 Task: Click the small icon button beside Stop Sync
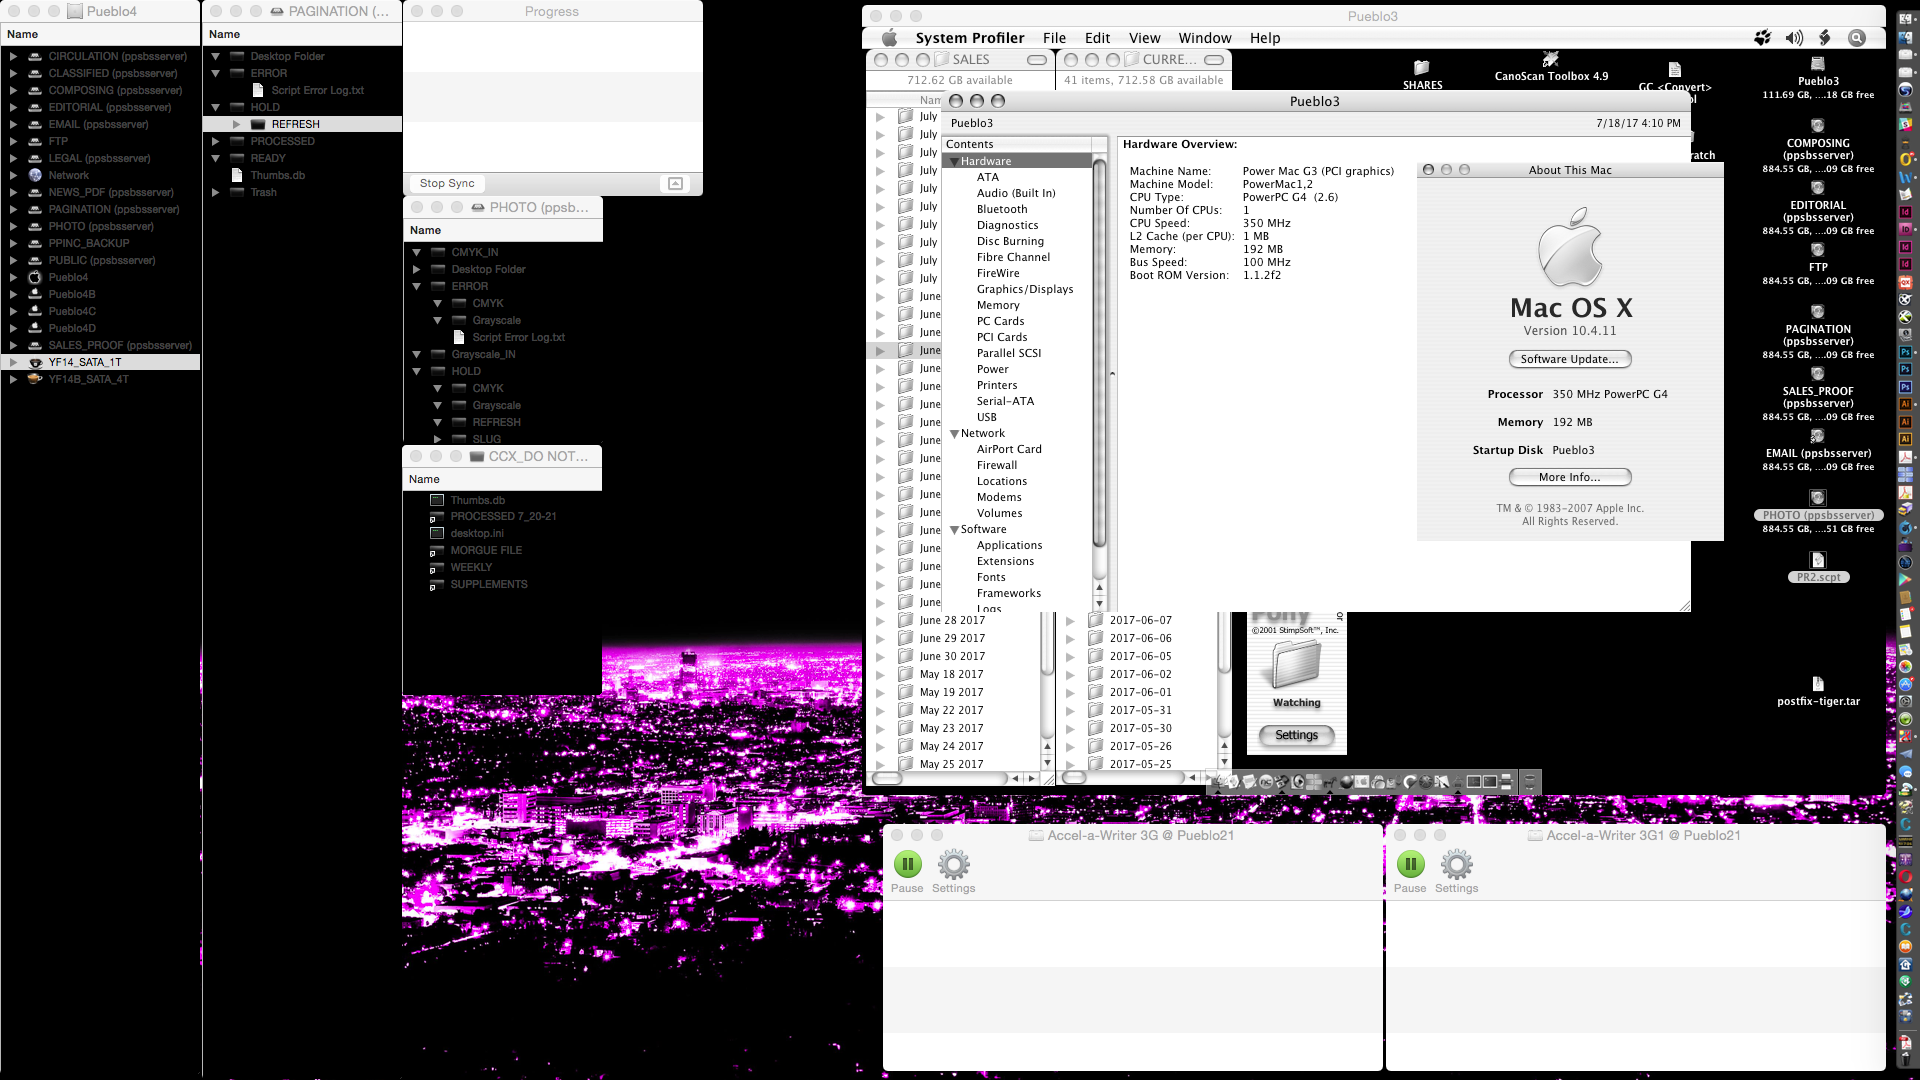coord(675,183)
